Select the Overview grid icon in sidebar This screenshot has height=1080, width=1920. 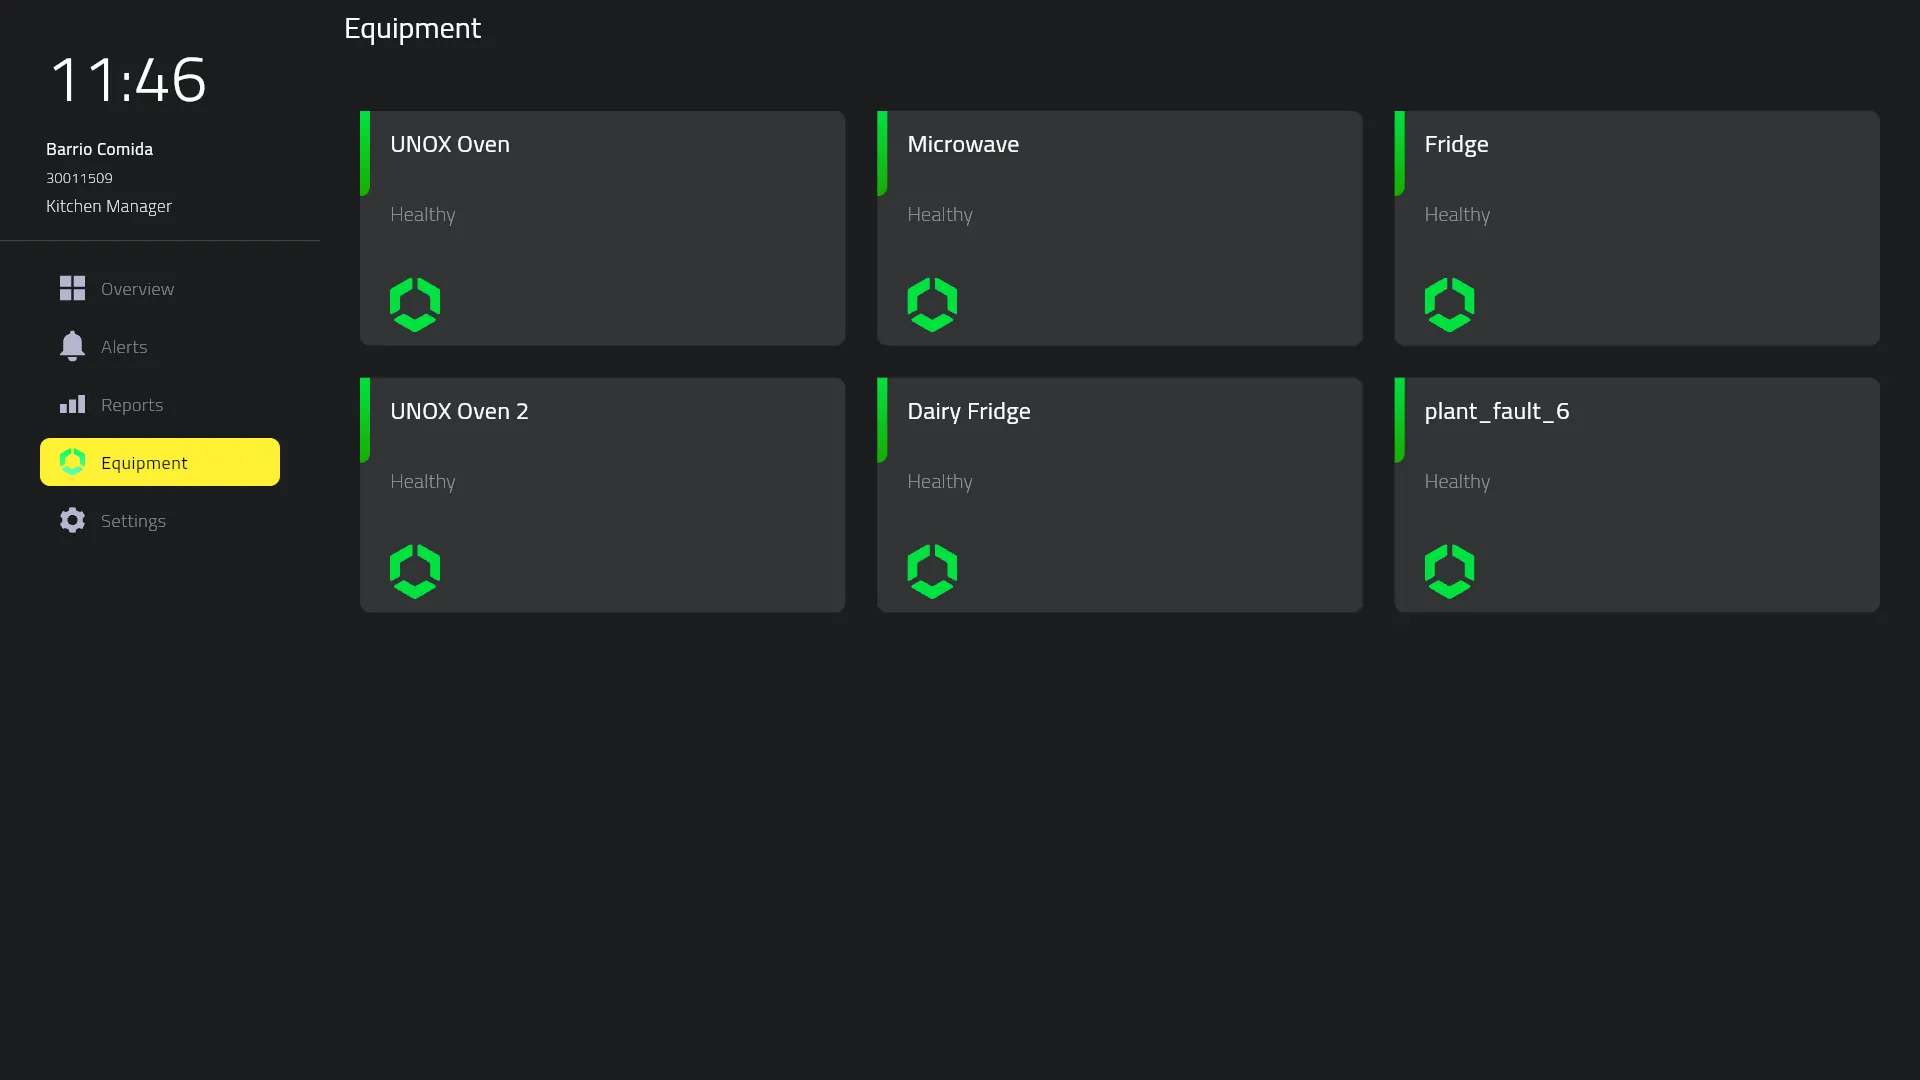71,288
